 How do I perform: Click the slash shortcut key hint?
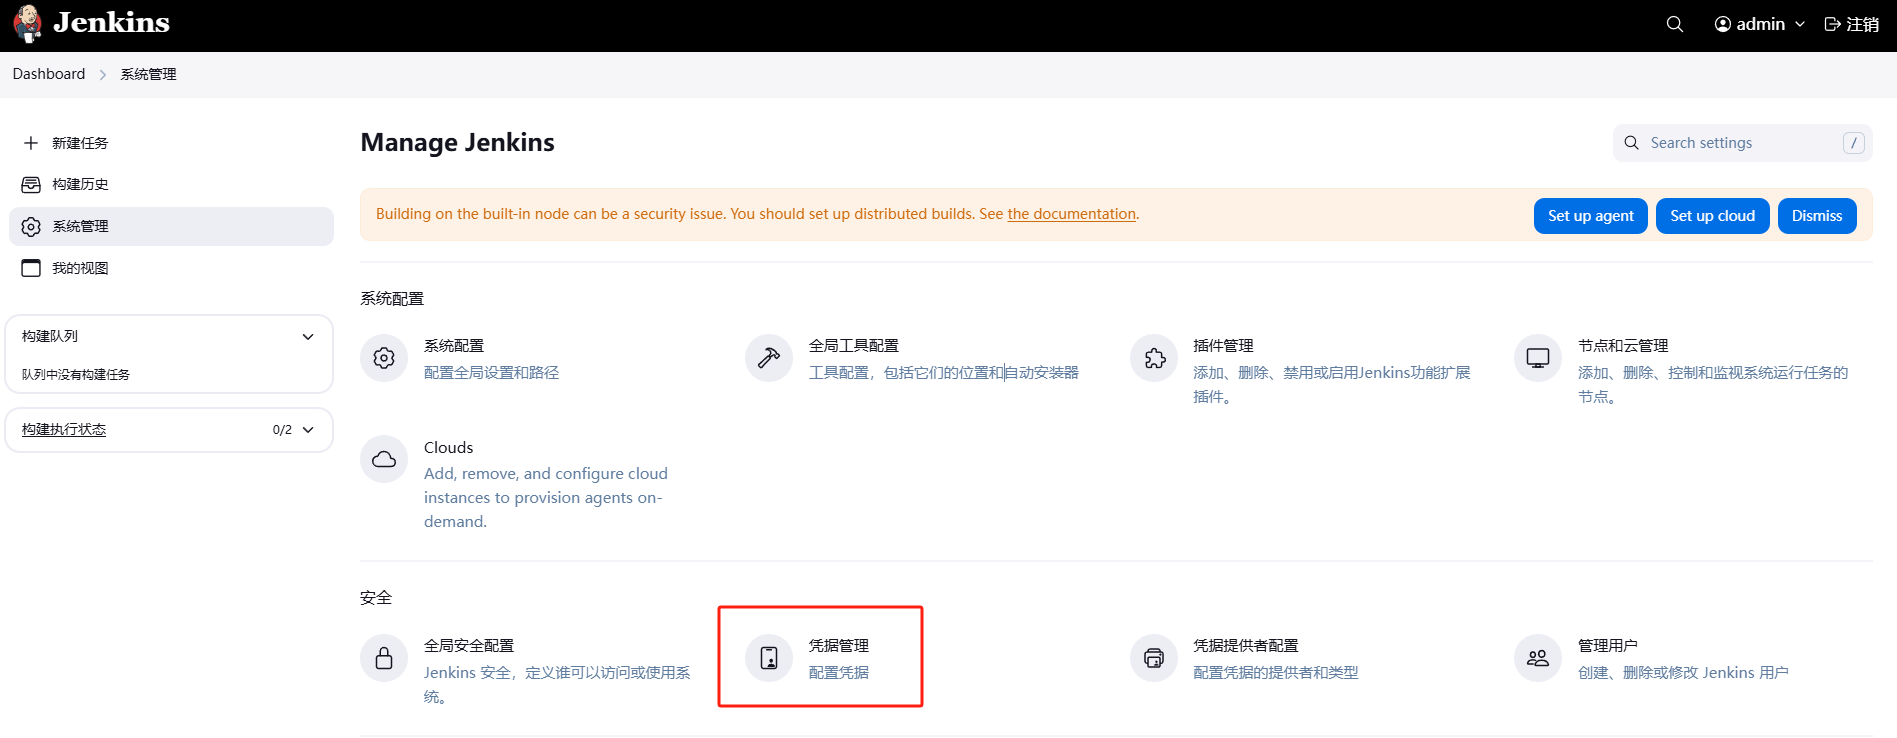(x=1854, y=143)
